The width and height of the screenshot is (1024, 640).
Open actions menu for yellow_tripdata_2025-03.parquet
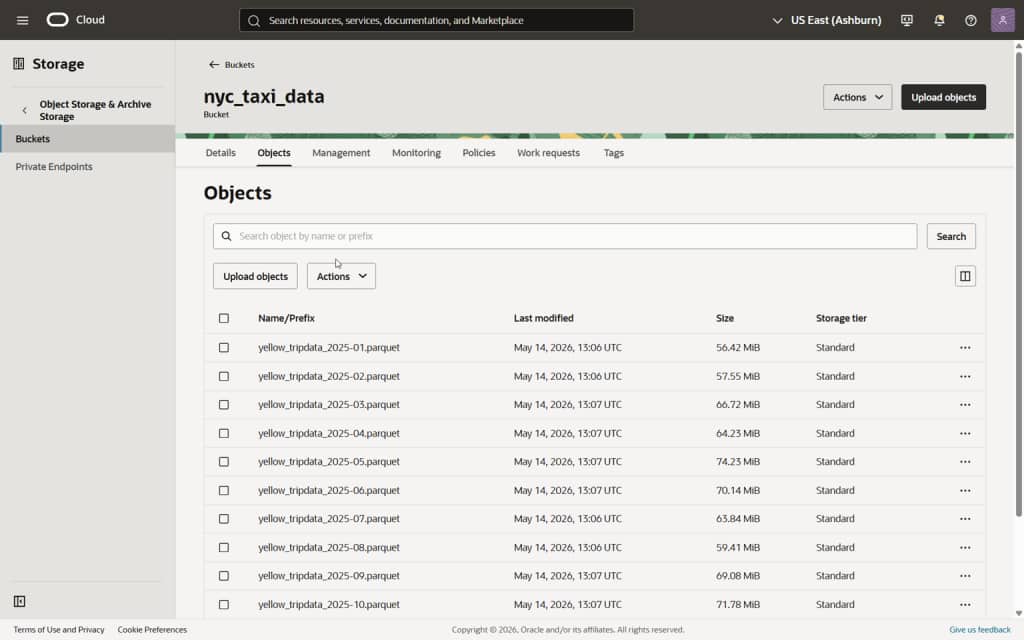pos(965,405)
